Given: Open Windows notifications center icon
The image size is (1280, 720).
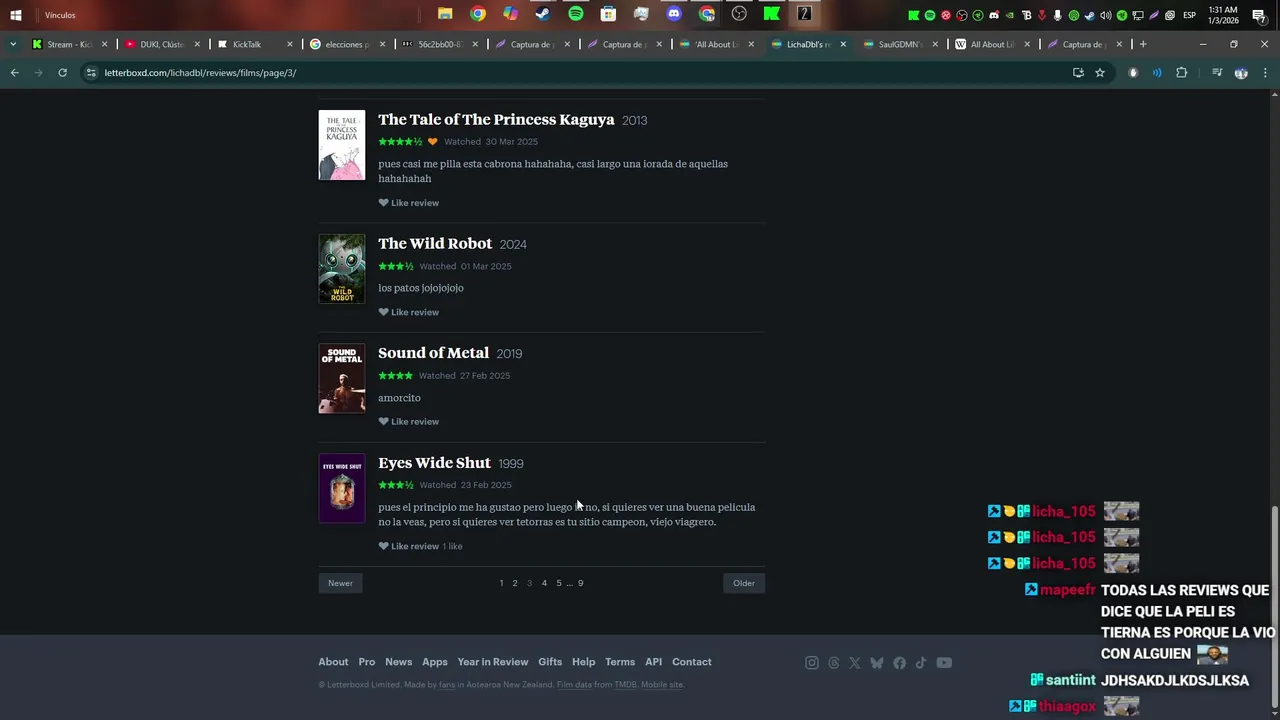Looking at the screenshot, I should pos(1259,15).
